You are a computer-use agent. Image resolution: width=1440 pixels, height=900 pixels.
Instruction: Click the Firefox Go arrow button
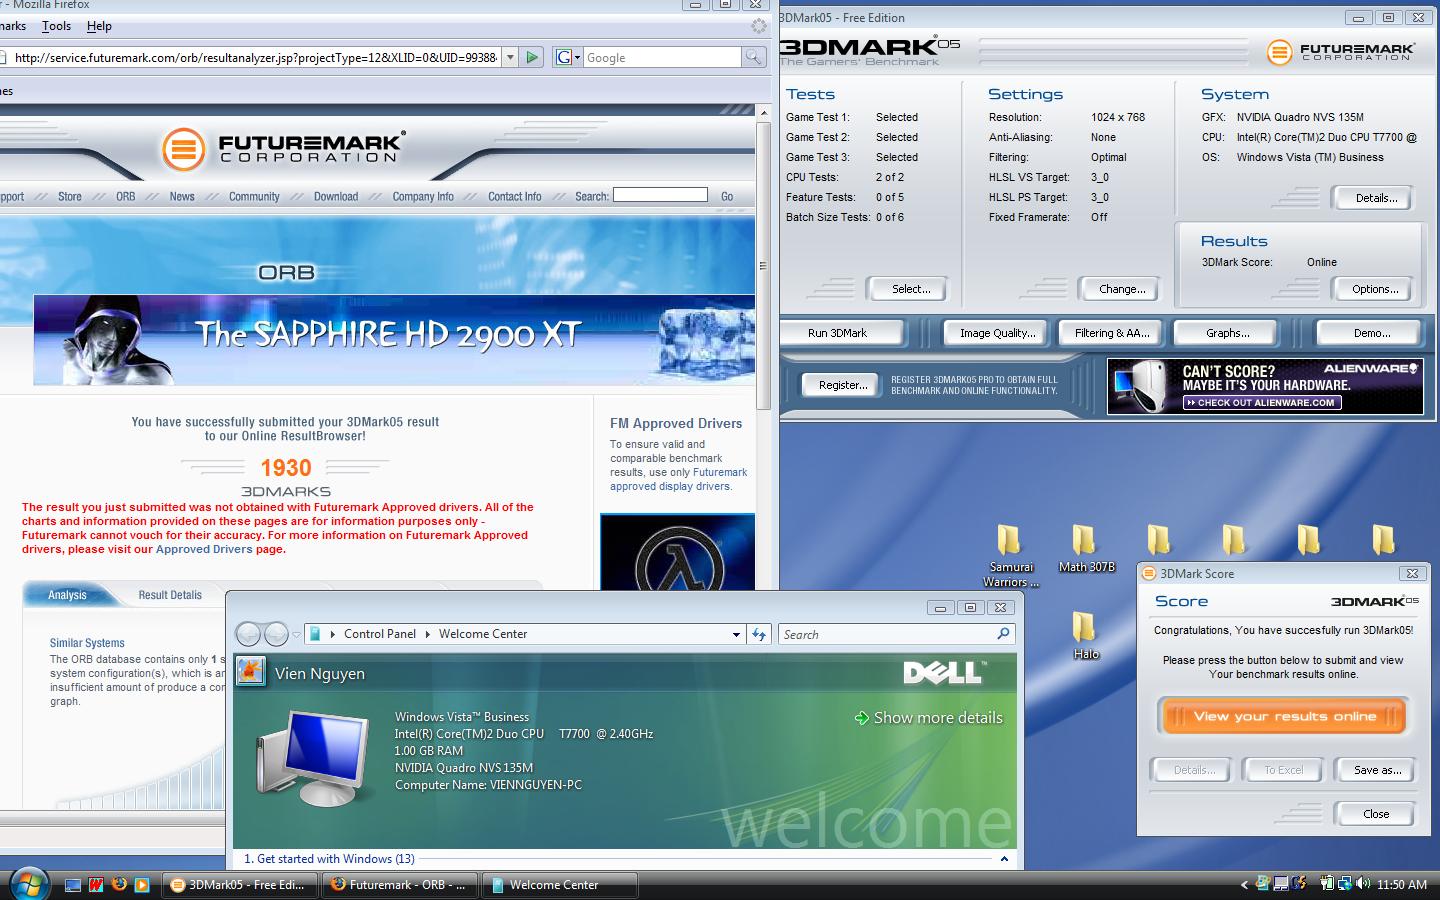coord(532,57)
